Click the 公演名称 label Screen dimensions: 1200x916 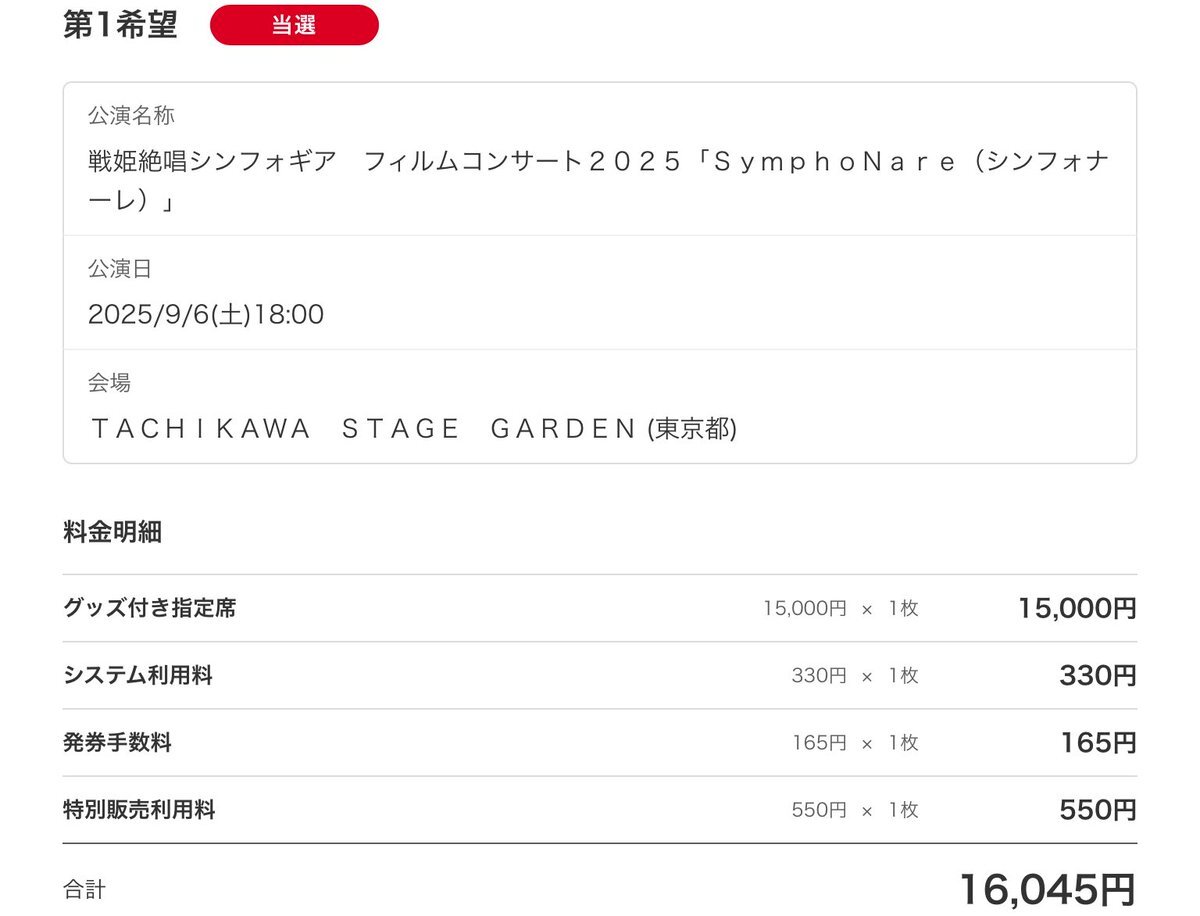point(131,116)
